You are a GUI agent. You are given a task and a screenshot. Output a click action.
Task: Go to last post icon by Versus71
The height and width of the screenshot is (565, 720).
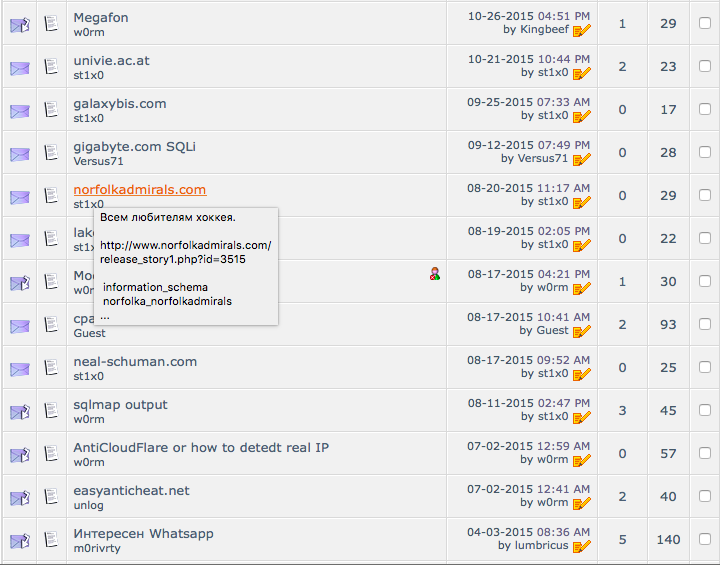pos(582,159)
